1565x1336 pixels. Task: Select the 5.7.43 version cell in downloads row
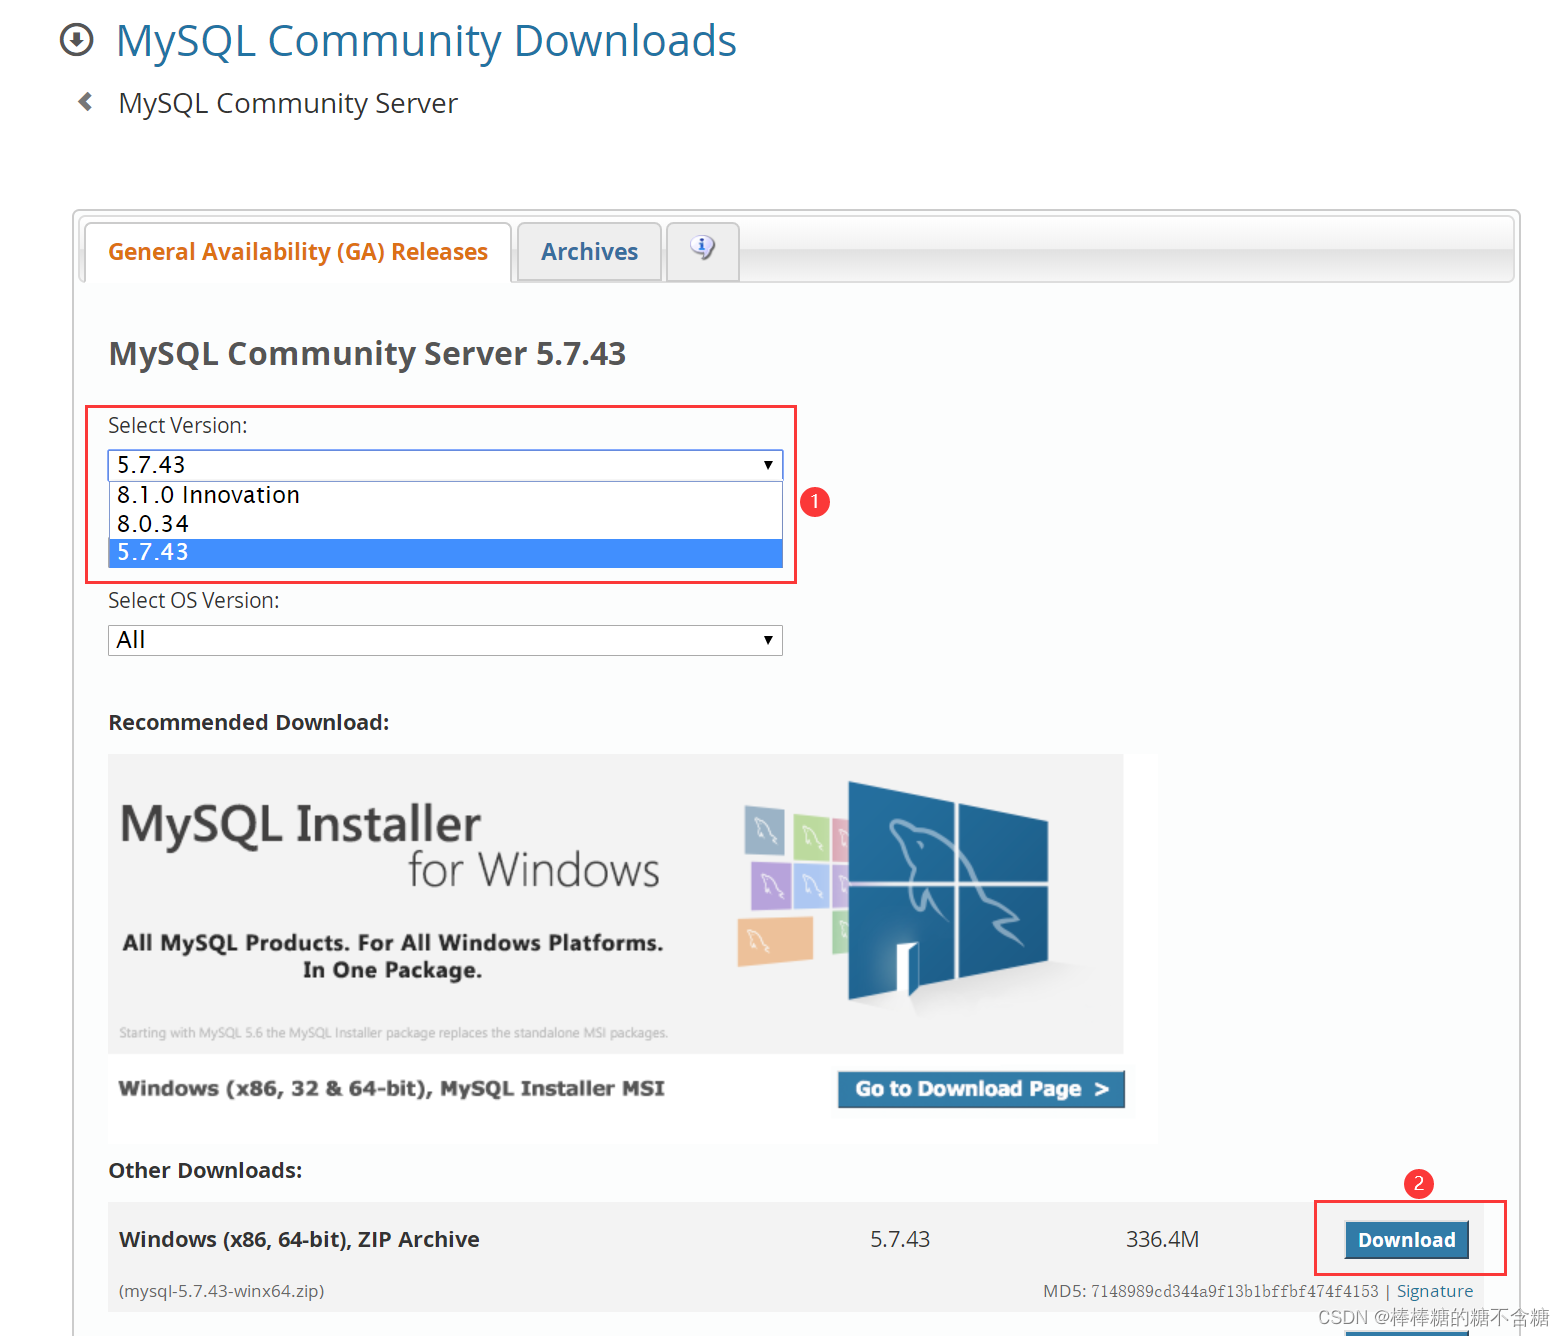[900, 1240]
